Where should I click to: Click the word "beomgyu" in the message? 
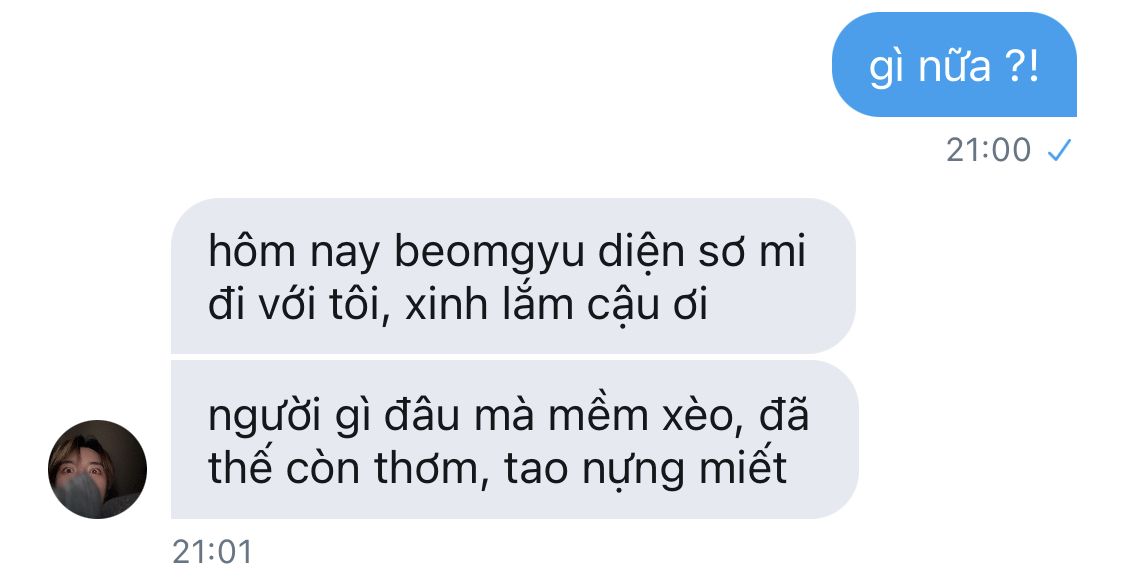pyautogui.click(x=489, y=254)
